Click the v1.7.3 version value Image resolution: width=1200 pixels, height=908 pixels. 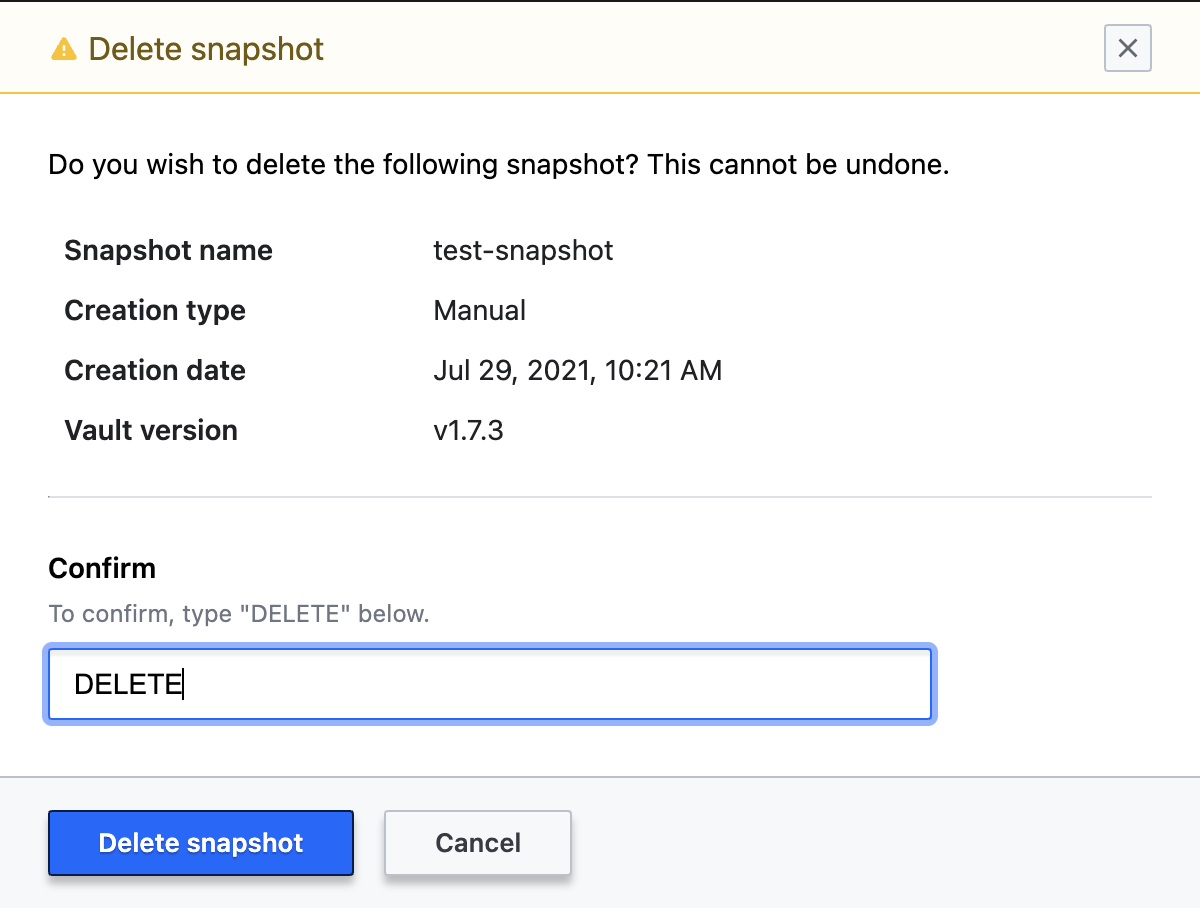click(x=468, y=430)
